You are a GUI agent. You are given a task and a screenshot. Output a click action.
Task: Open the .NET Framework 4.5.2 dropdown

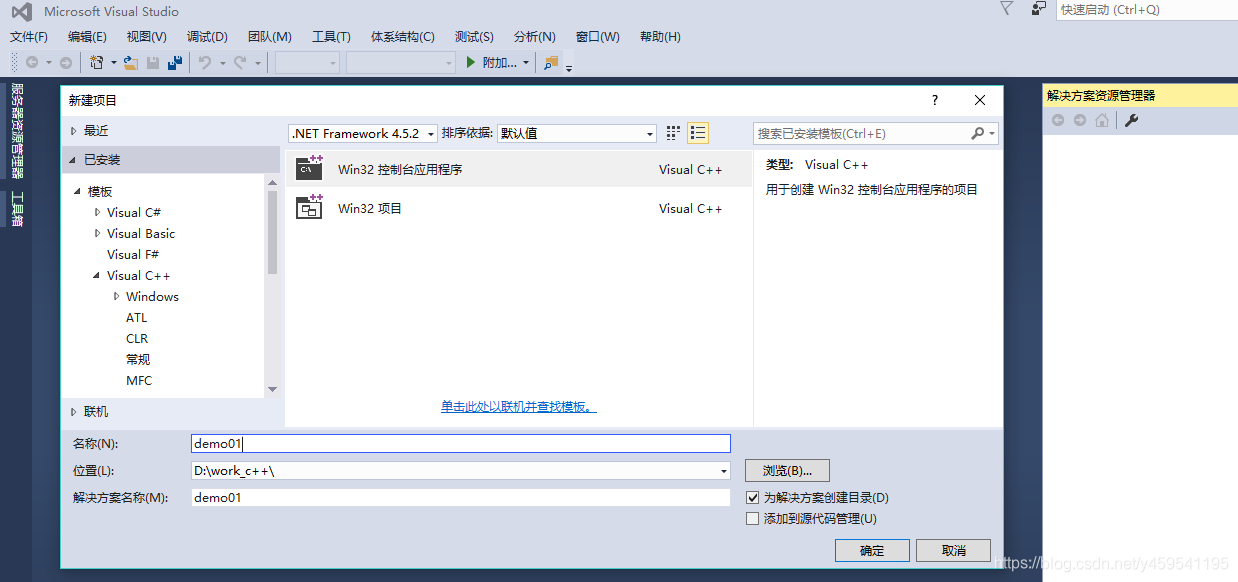(363, 133)
